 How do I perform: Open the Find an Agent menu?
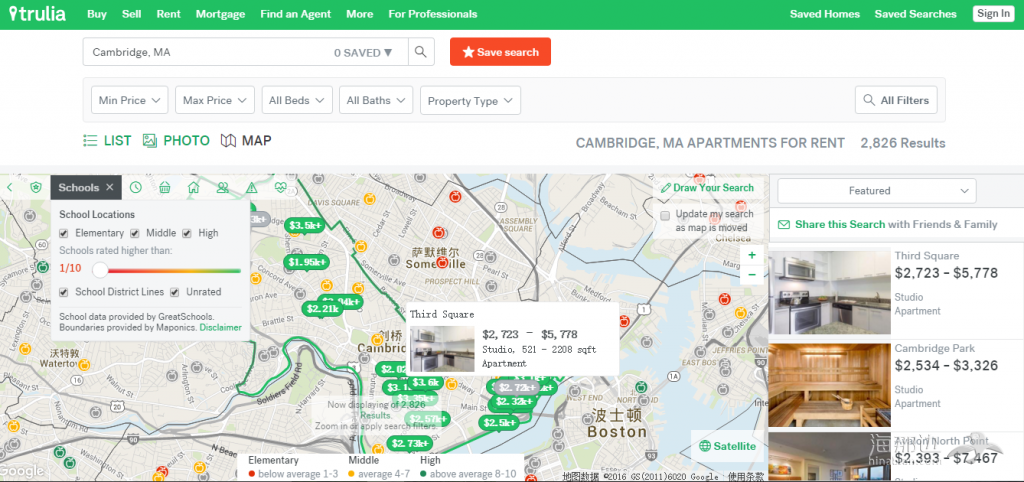(x=296, y=14)
